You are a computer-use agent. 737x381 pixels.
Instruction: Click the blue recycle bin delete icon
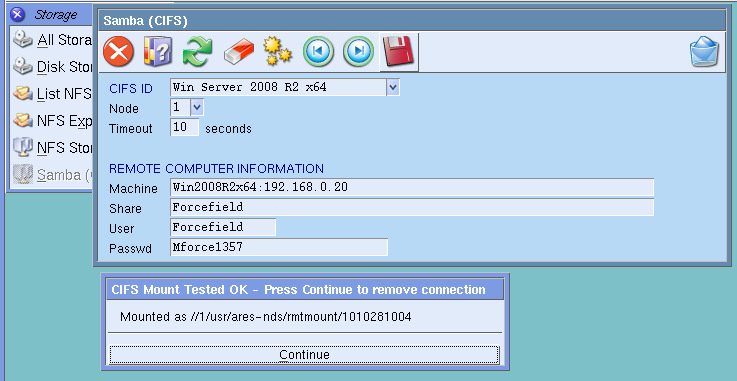tap(705, 51)
